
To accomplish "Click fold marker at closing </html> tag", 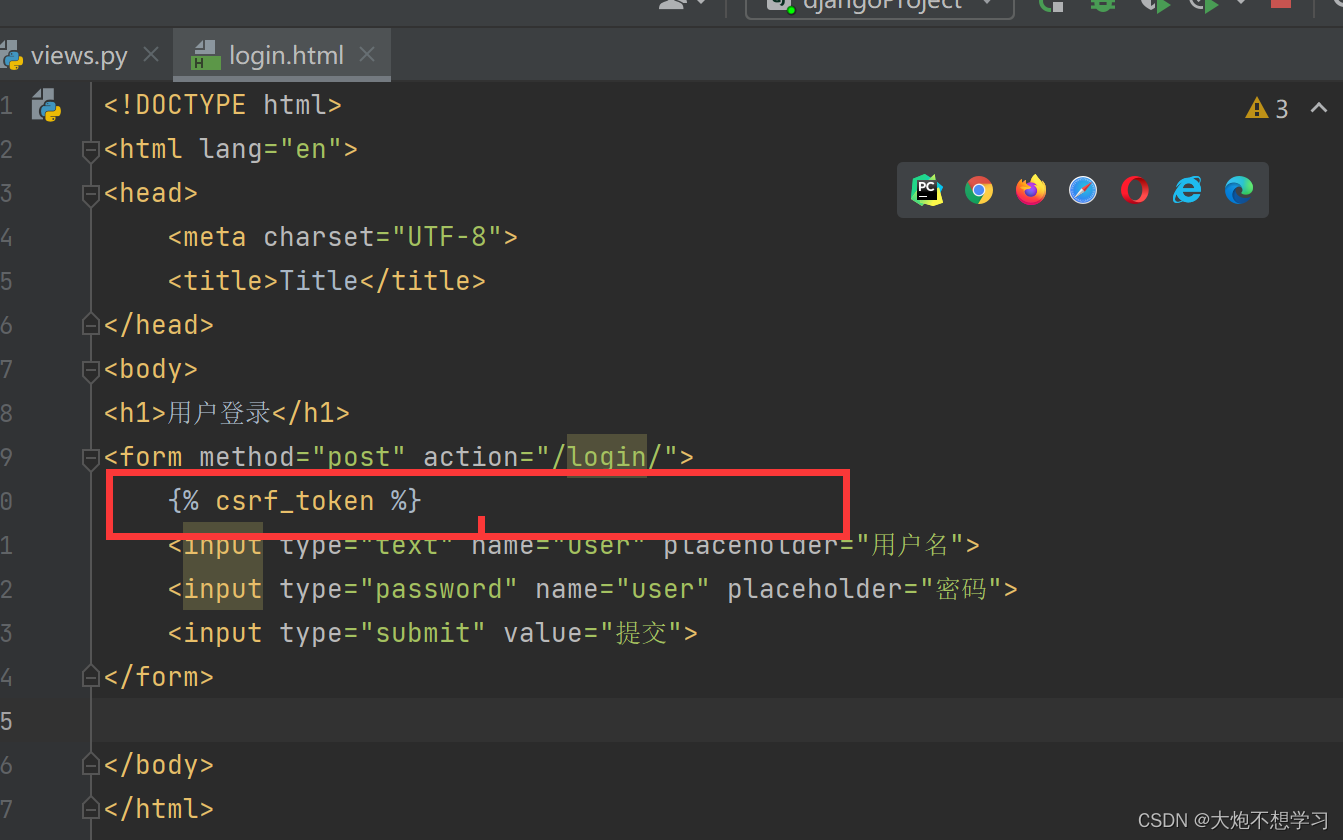I will pos(91,808).
